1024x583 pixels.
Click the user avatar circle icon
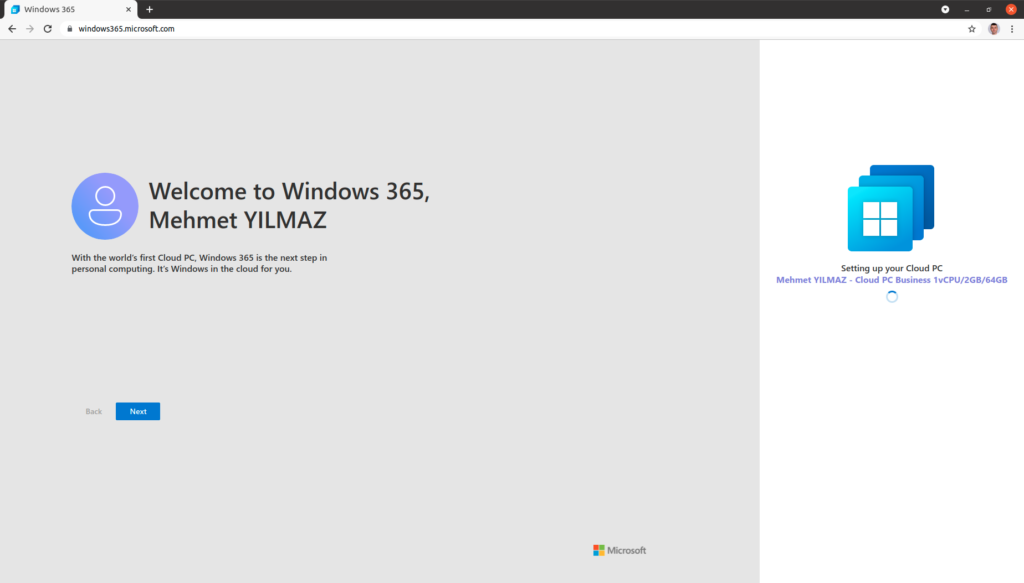[x=104, y=206]
